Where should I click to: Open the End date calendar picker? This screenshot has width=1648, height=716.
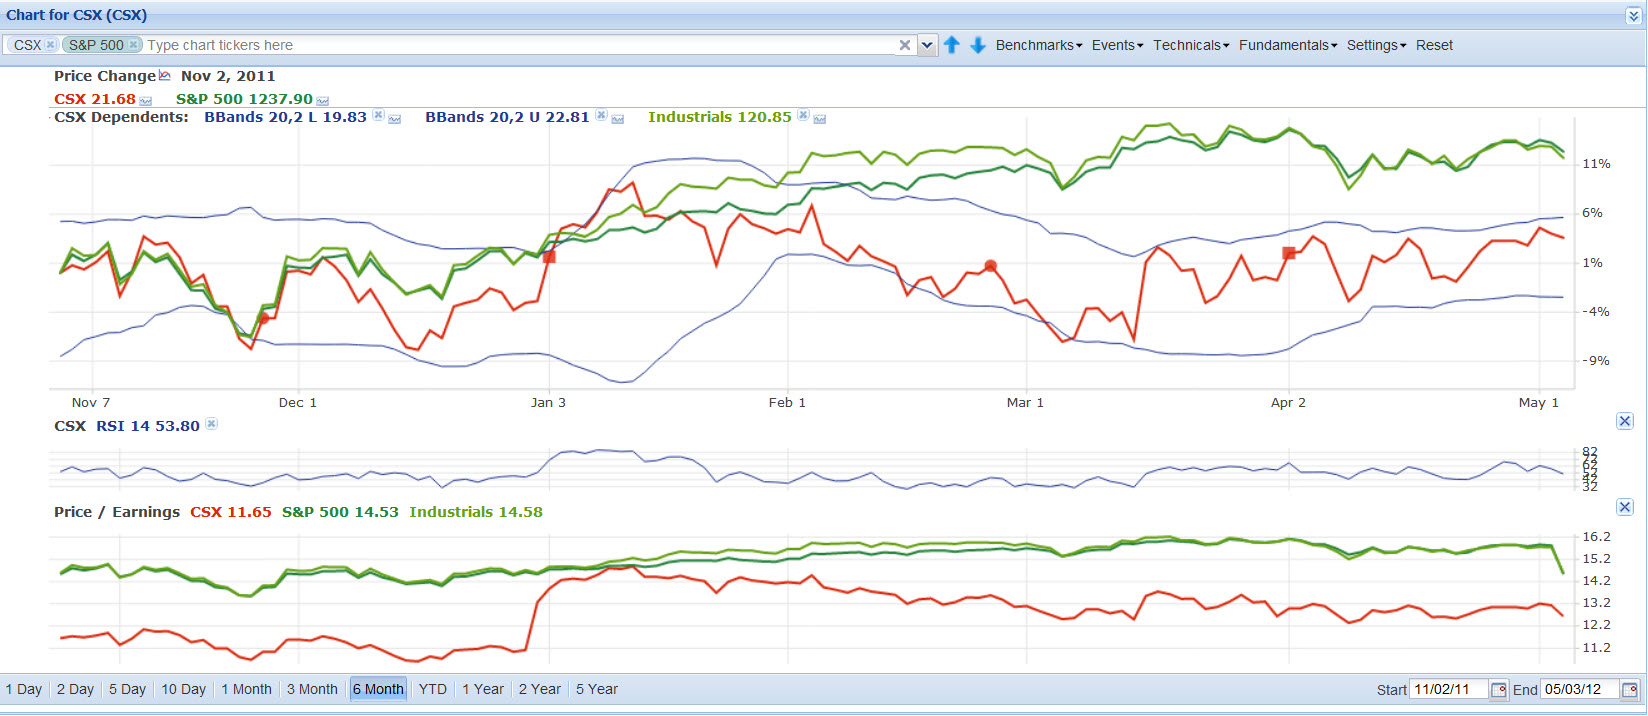click(x=1629, y=690)
